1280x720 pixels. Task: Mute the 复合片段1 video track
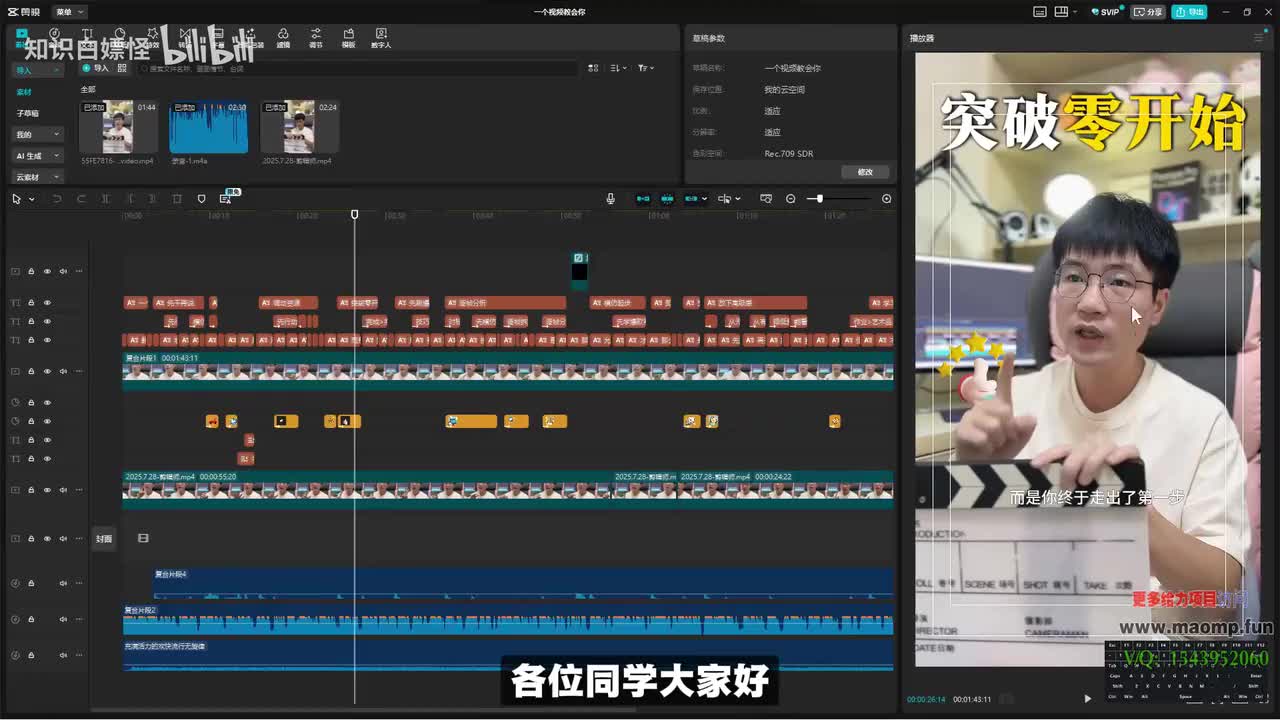[x=63, y=371]
